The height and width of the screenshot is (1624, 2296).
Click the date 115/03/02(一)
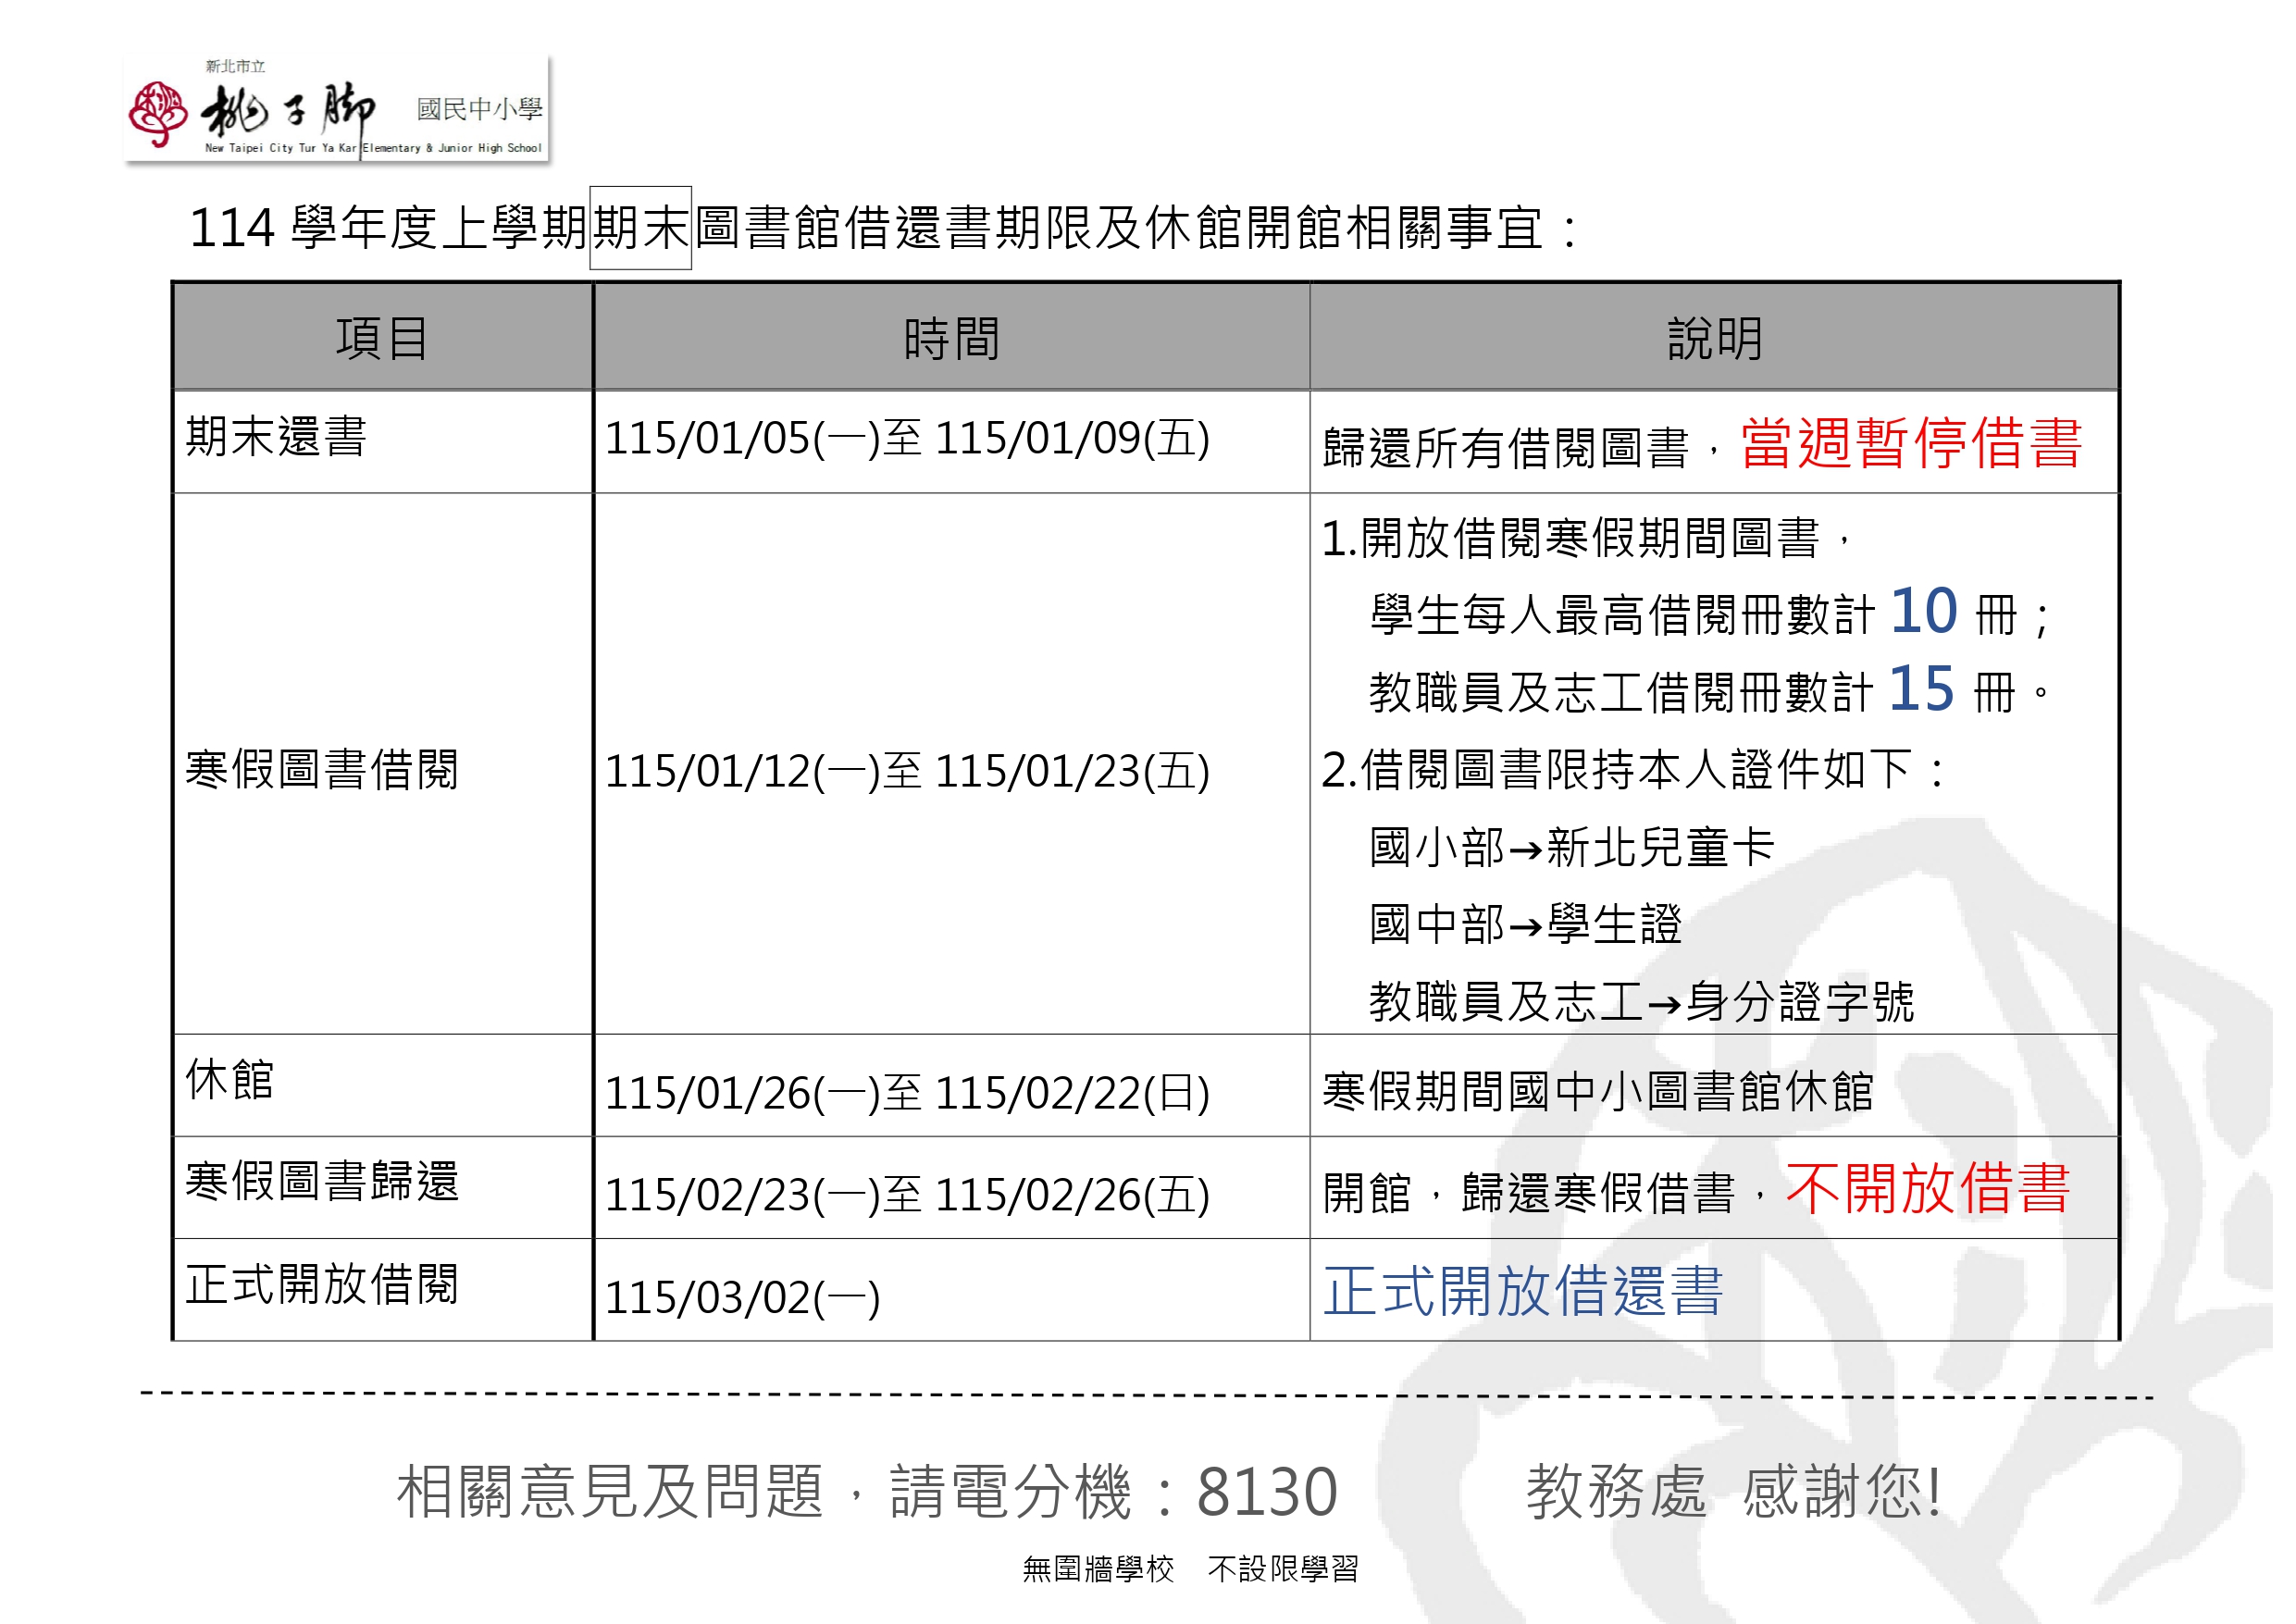(x=742, y=1298)
